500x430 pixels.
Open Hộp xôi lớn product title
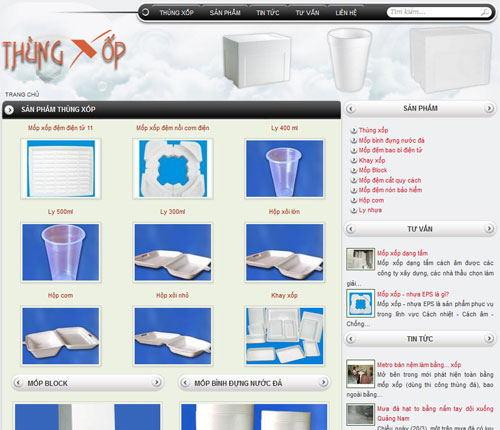point(284,212)
